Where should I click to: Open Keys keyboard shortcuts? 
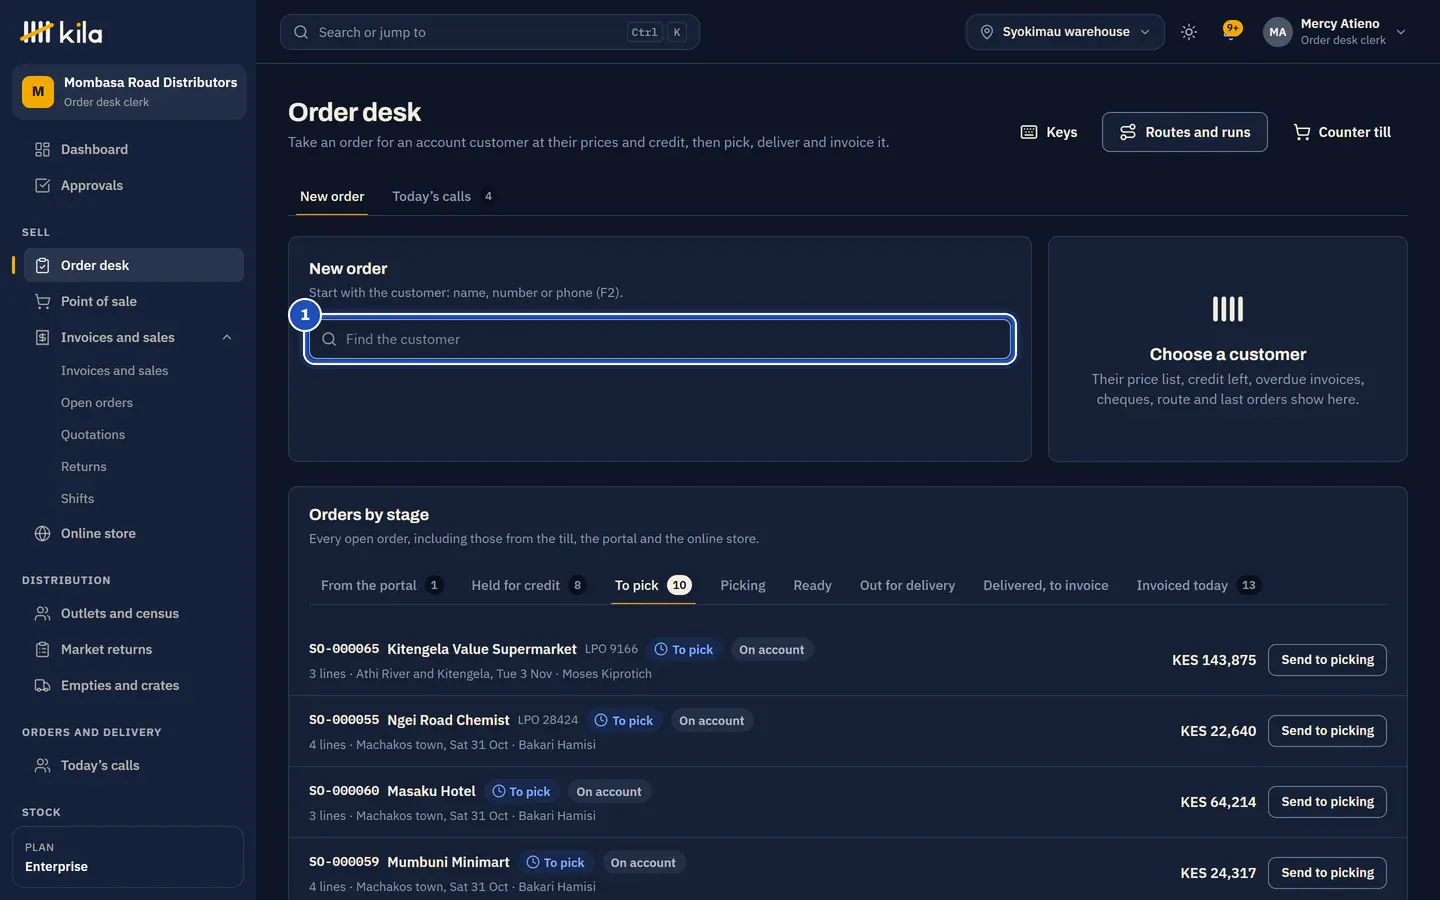pyautogui.click(x=1048, y=132)
